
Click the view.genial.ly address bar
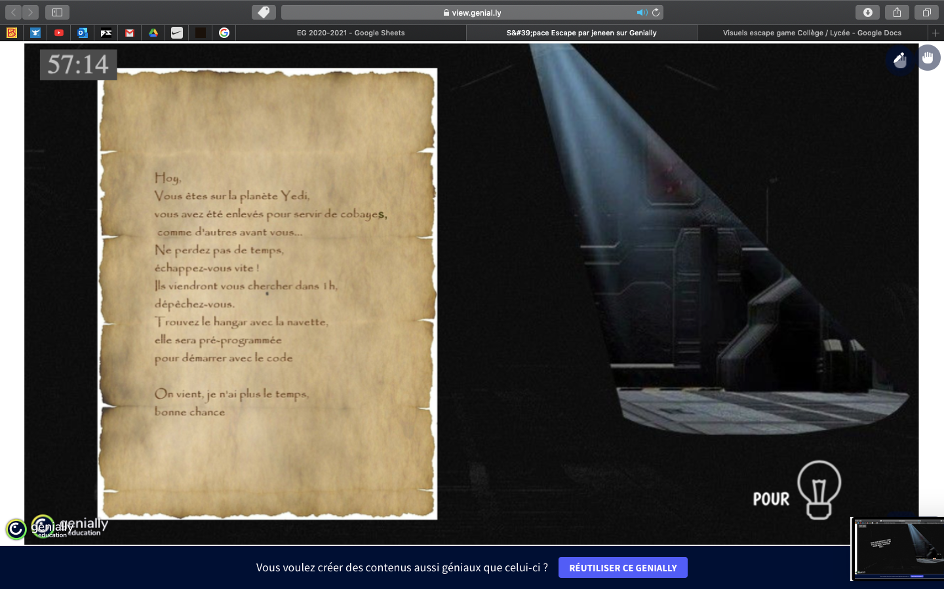click(472, 12)
